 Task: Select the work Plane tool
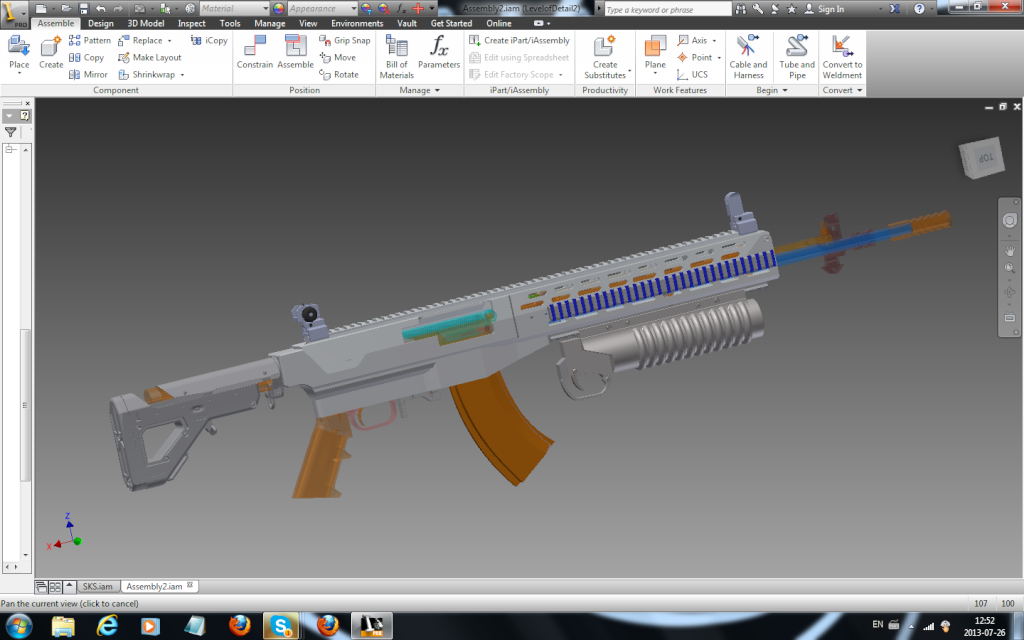pyautogui.click(x=655, y=54)
